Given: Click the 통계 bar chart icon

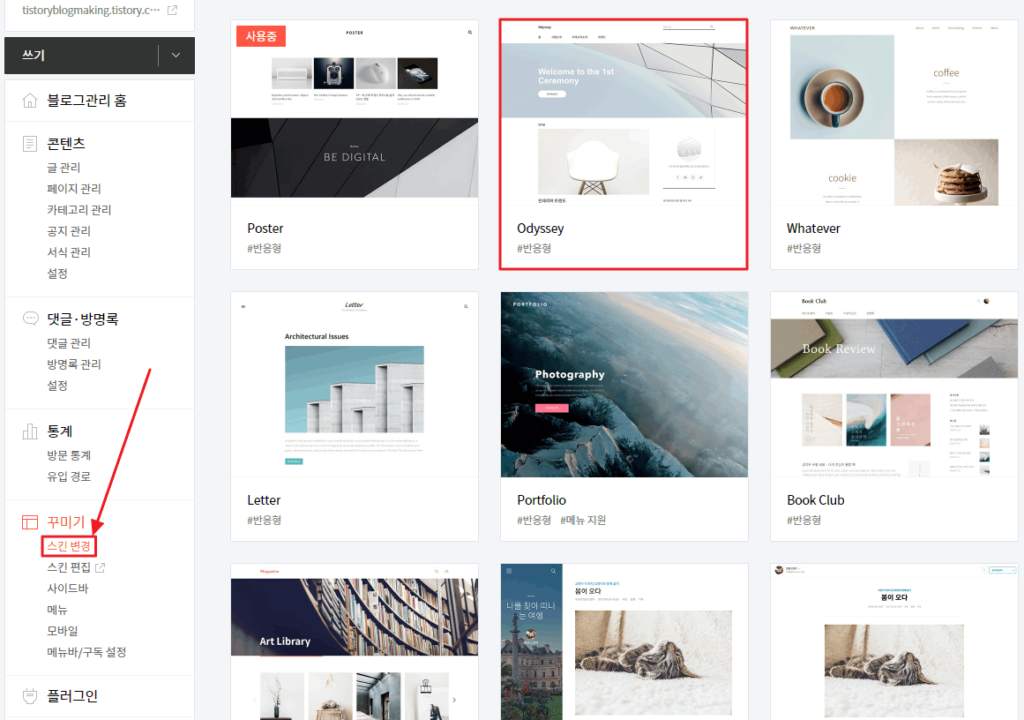Looking at the screenshot, I should pyautogui.click(x=30, y=431).
